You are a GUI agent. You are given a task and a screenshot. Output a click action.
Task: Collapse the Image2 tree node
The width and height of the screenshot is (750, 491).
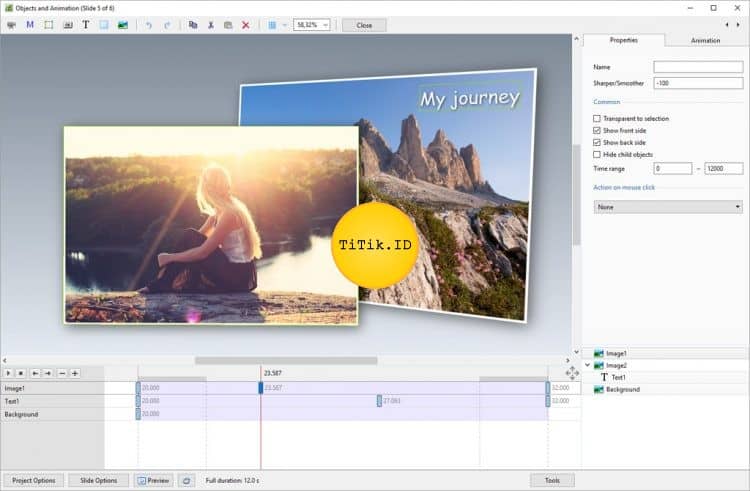587,366
